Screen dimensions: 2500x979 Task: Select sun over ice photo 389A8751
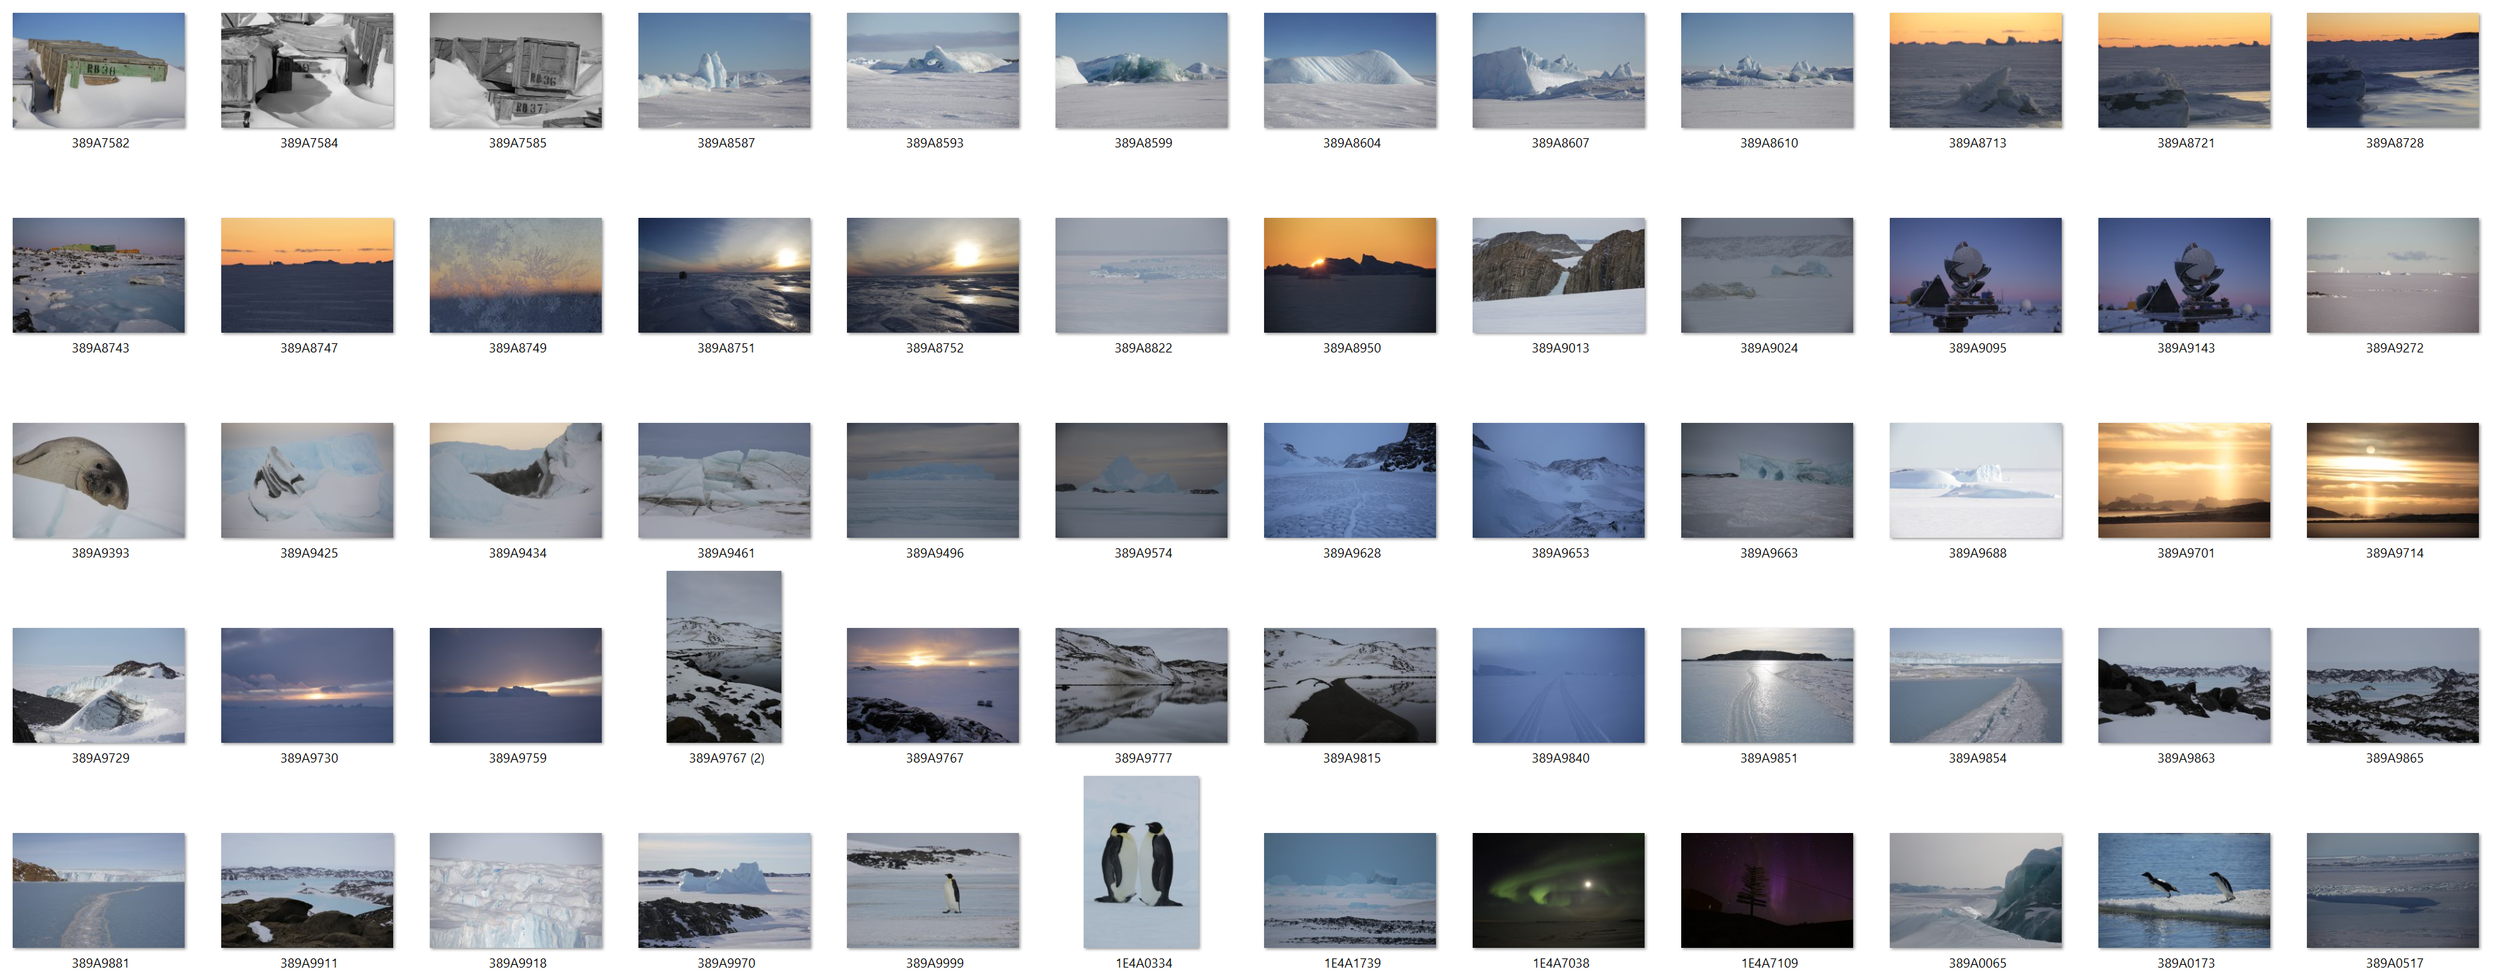coord(724,275)
